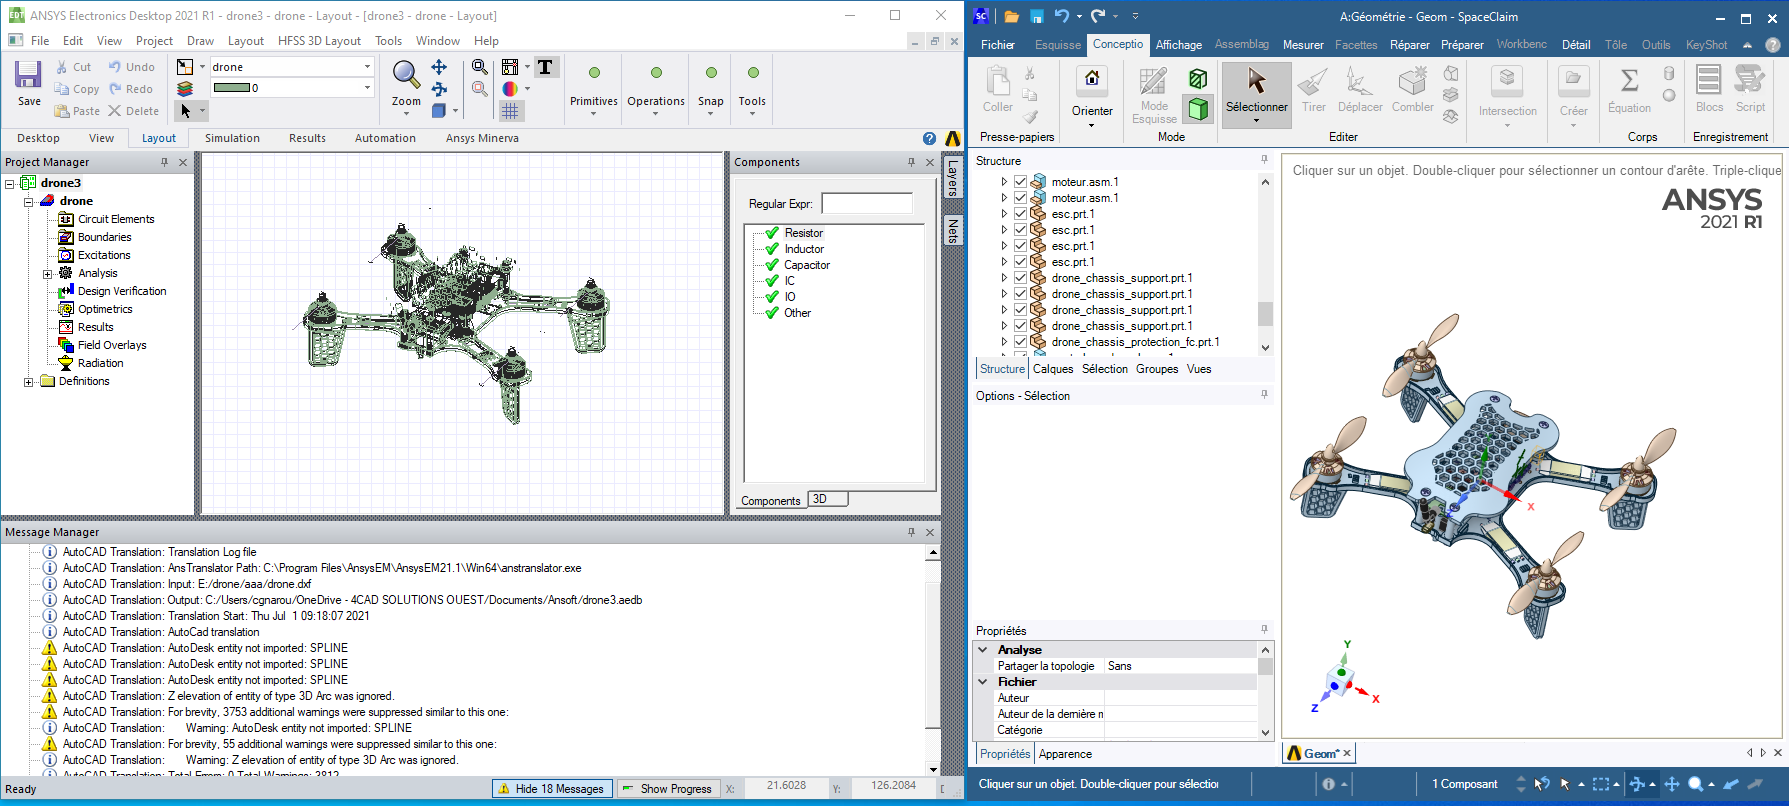Switch to the Simulation ribbon tab
Viewport: 1789px width, 806px height.
pos(232,139)
